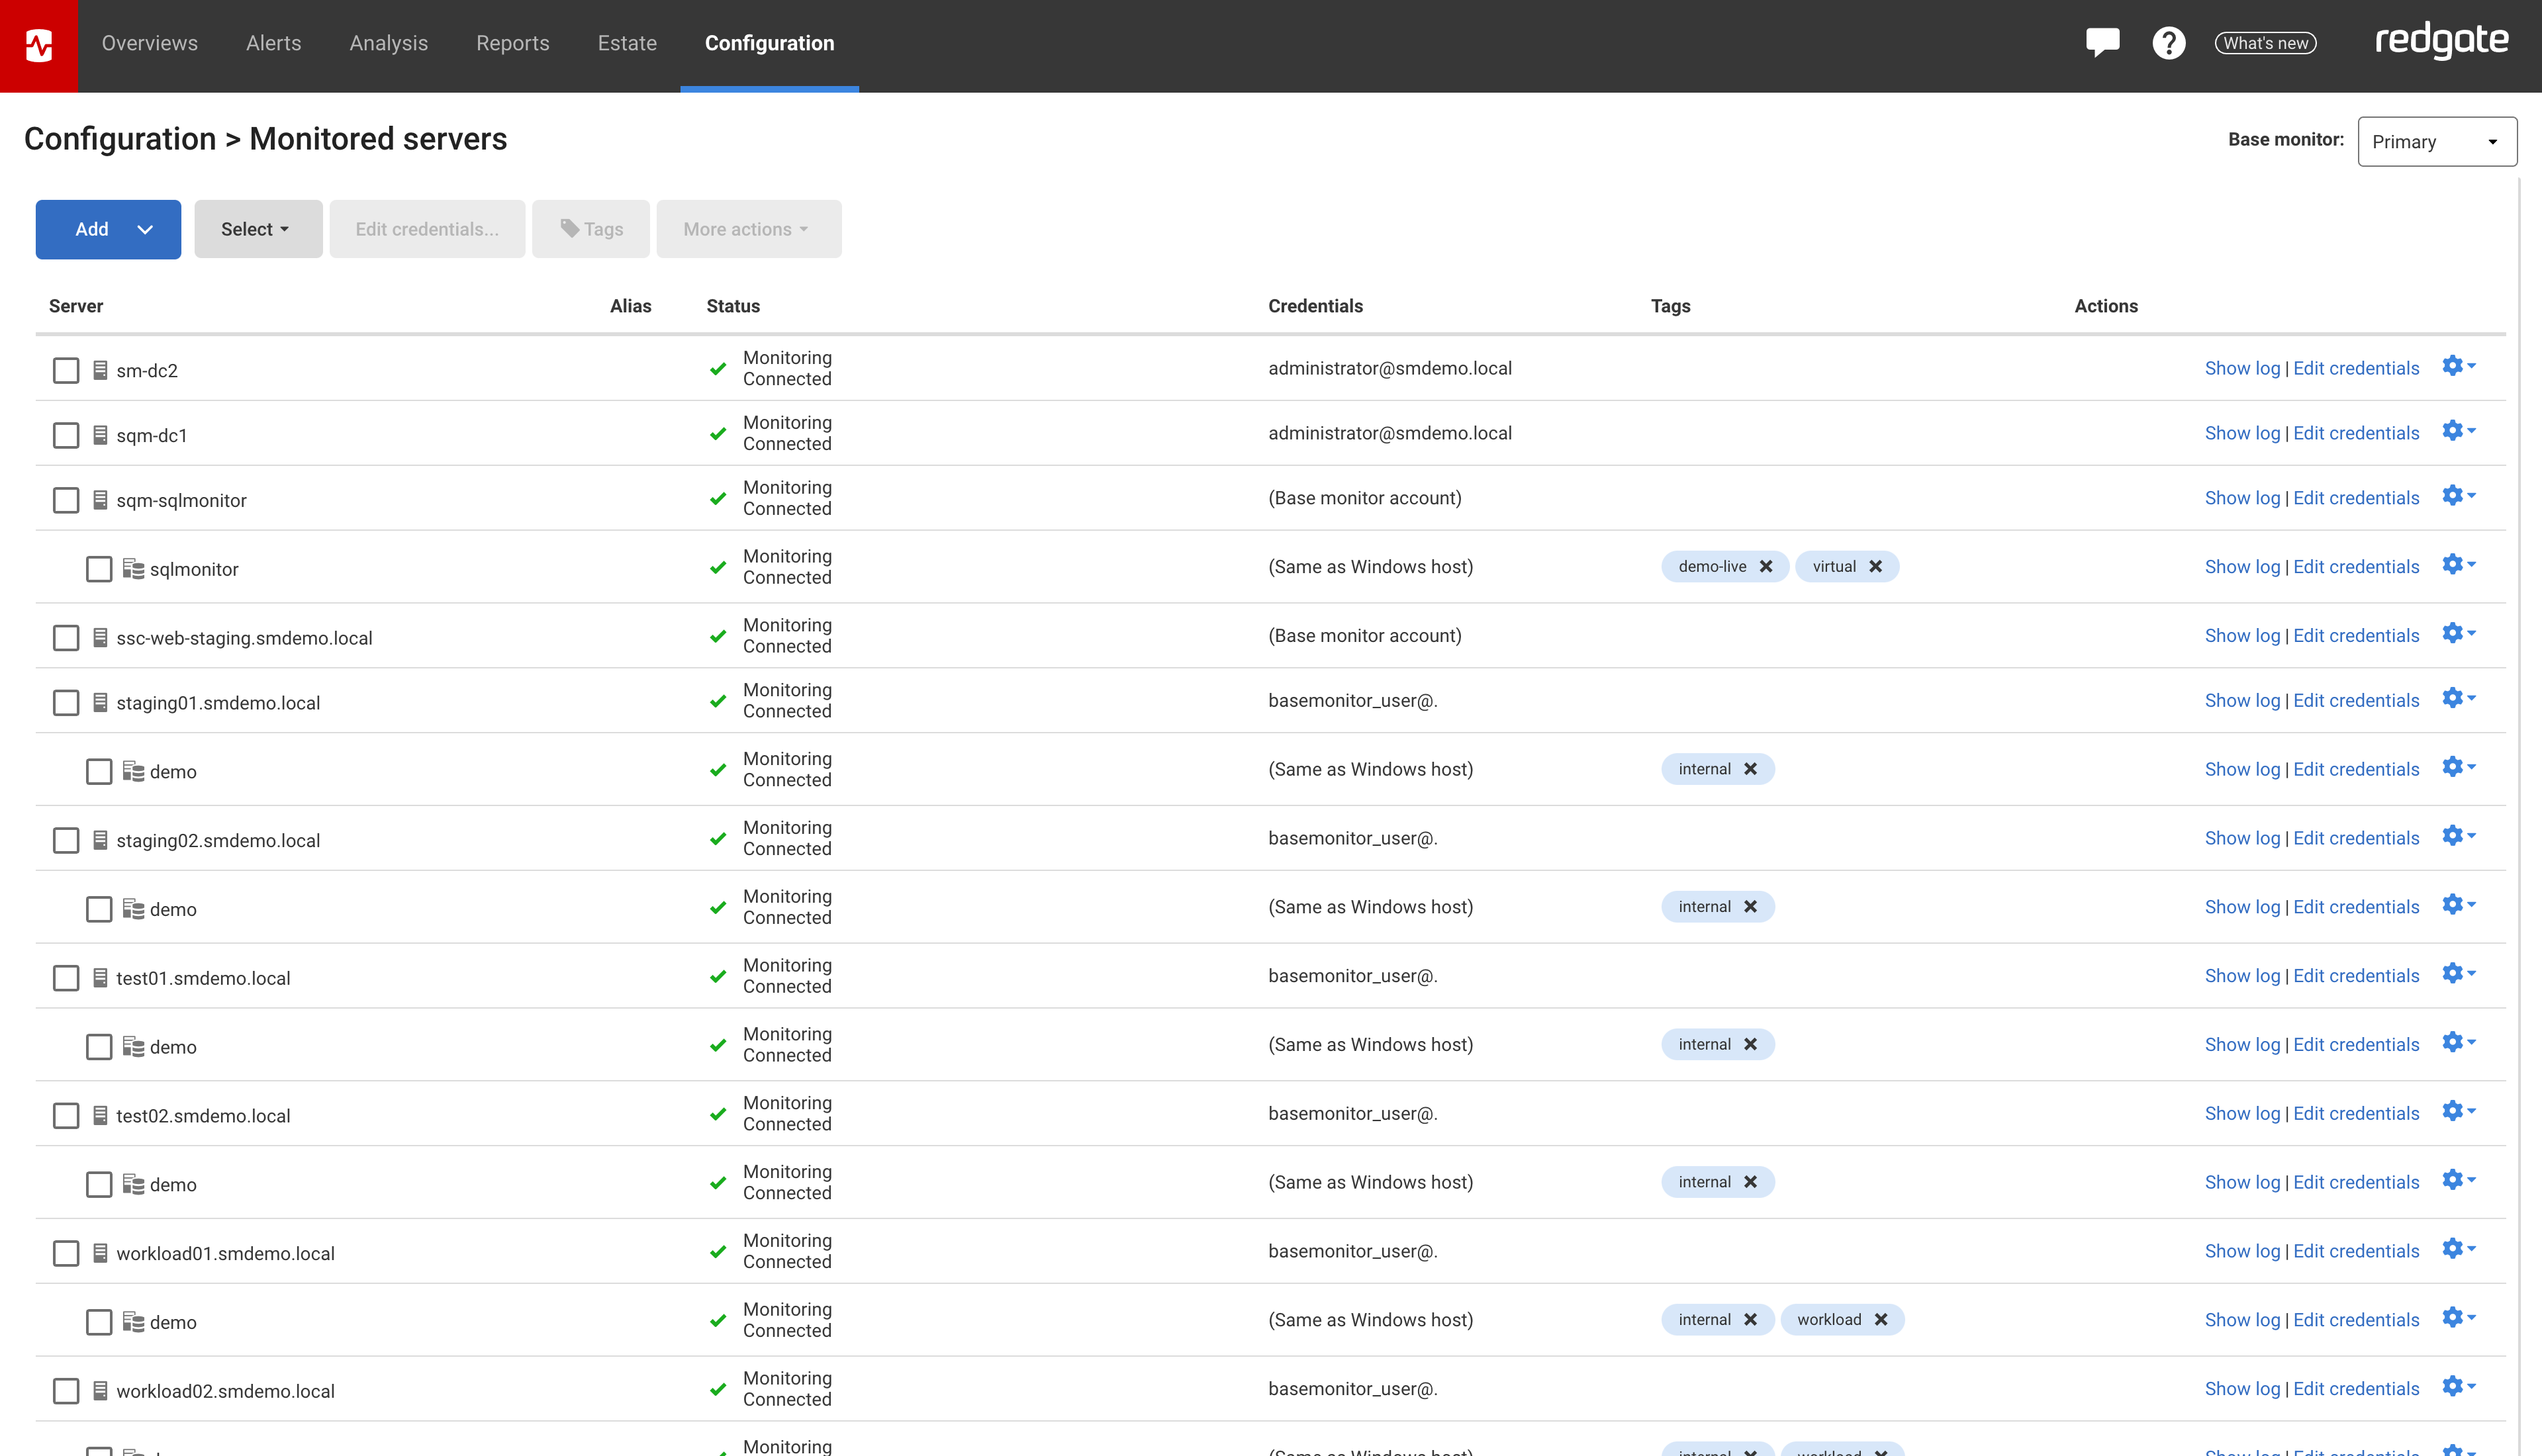Click the SQL Monitor heartbeat logo icon
Viewport: 2542px width, 1456px height.
click(38, 45)
